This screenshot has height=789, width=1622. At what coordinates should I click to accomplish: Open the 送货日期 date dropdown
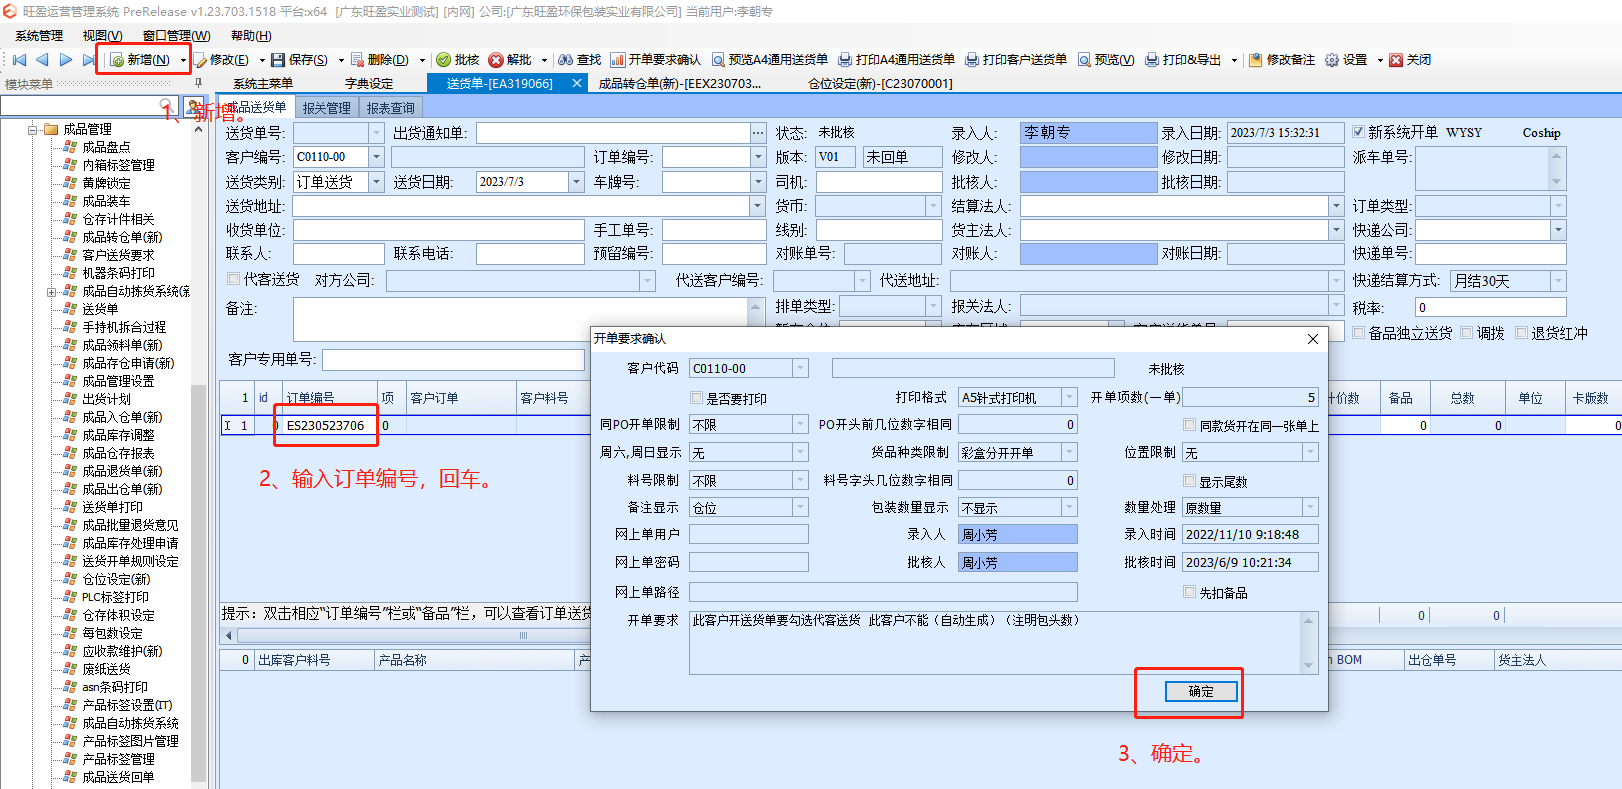576,182
